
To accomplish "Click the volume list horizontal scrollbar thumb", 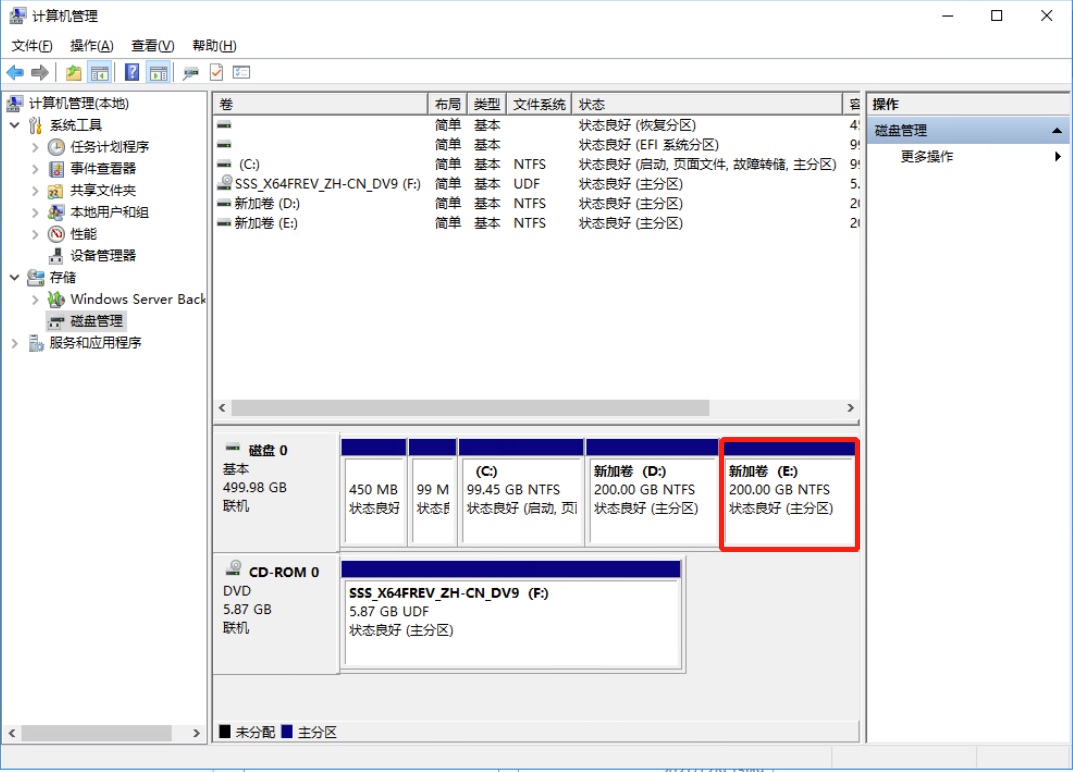I will (471, 408).
